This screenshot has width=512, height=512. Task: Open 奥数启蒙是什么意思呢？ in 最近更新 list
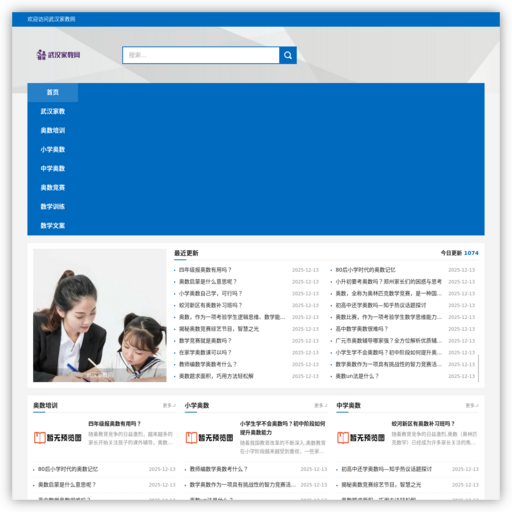pyautogui.click(x=208, y=282)
